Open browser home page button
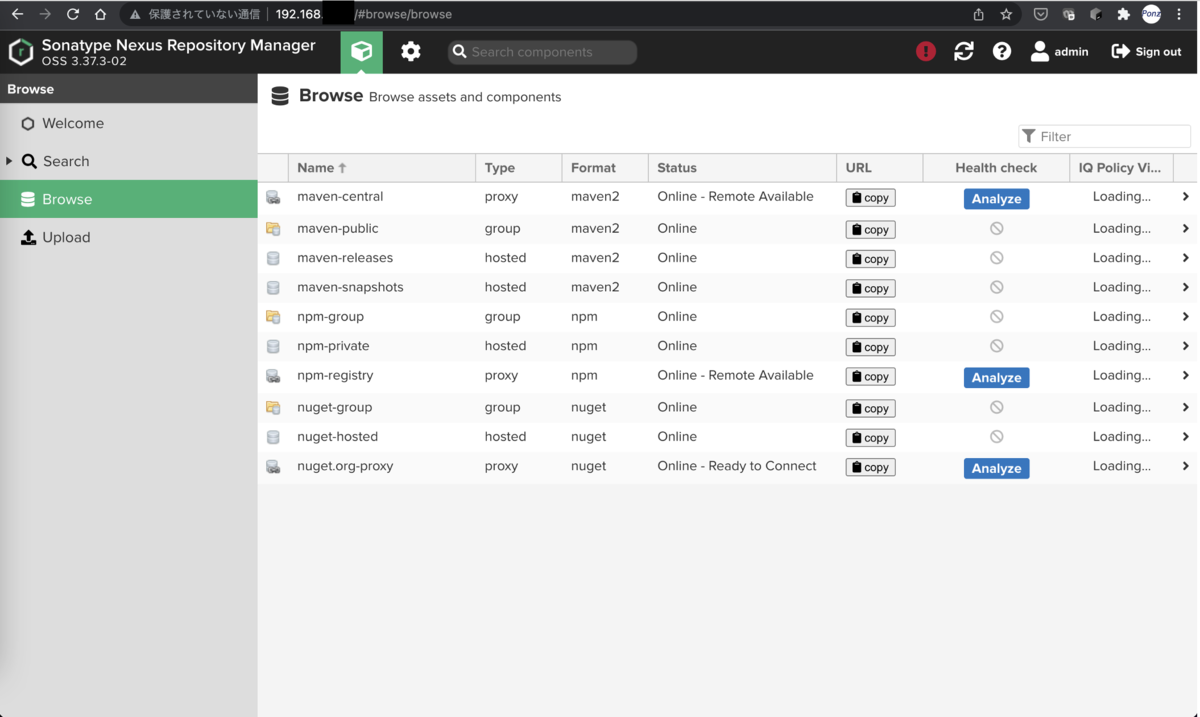 point(100,14)
